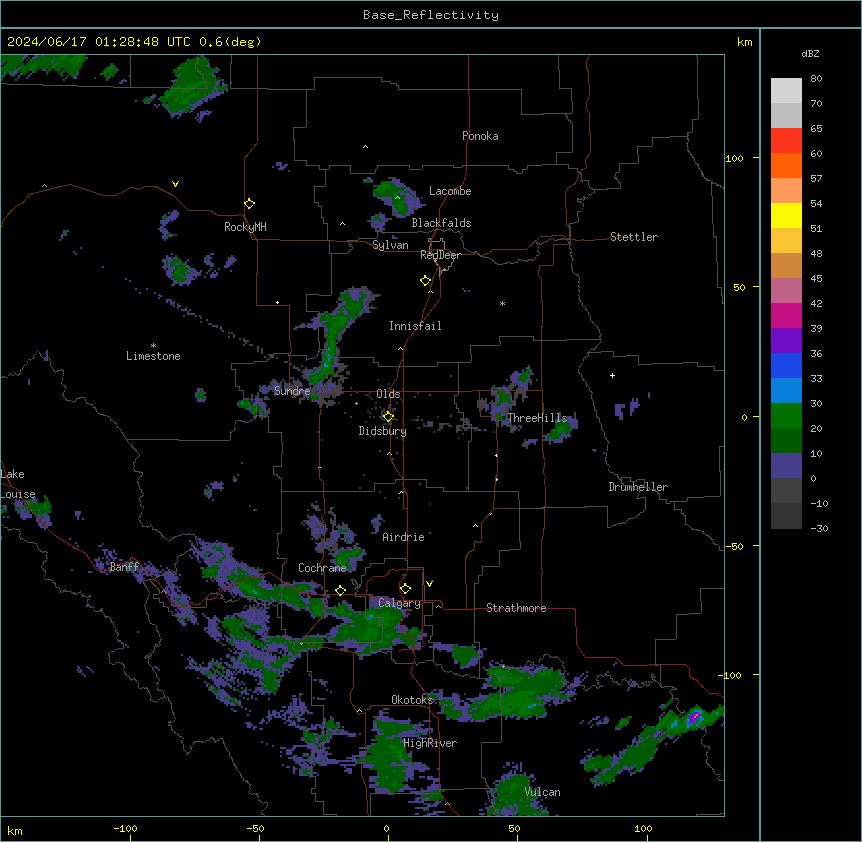Click the 100 tick on the vertical axis
Viewport: 862px width, 842px height.
coord(734,158)
